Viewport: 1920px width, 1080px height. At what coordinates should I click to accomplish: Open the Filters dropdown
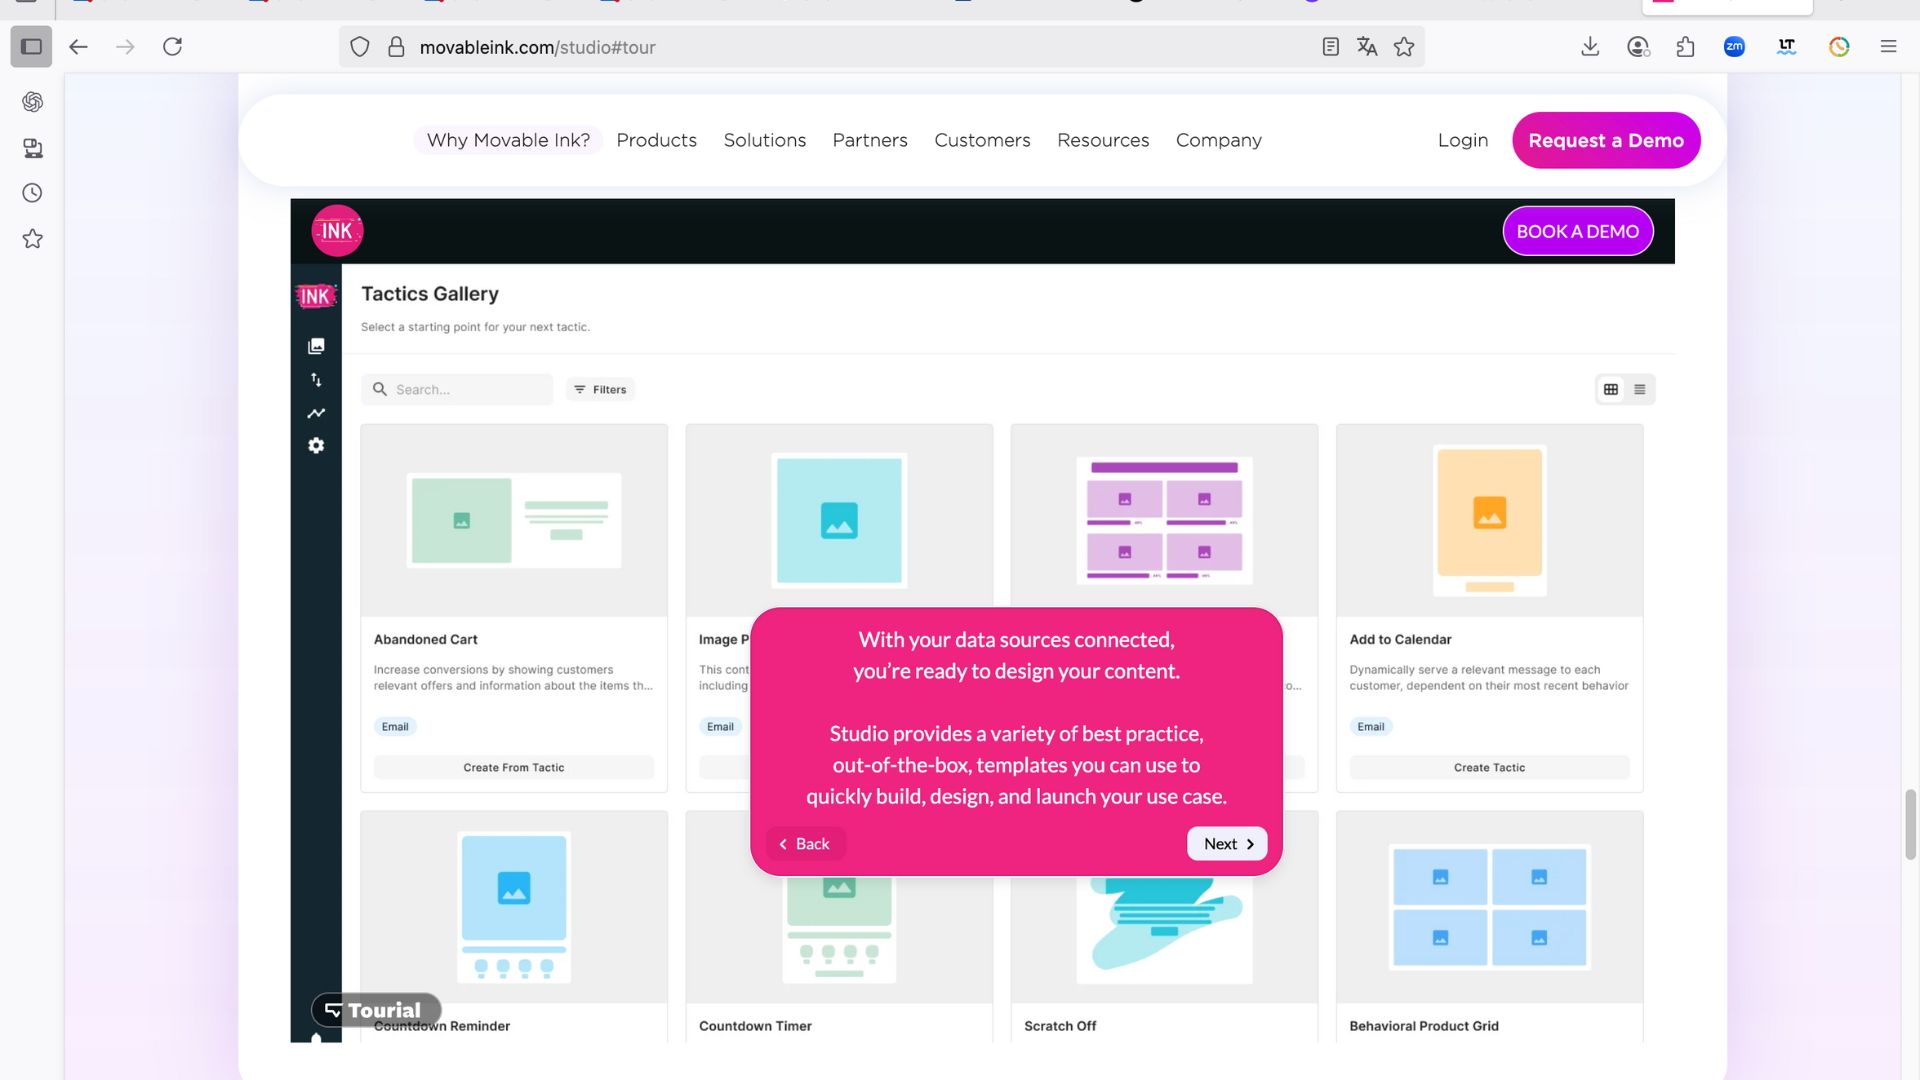600,390
